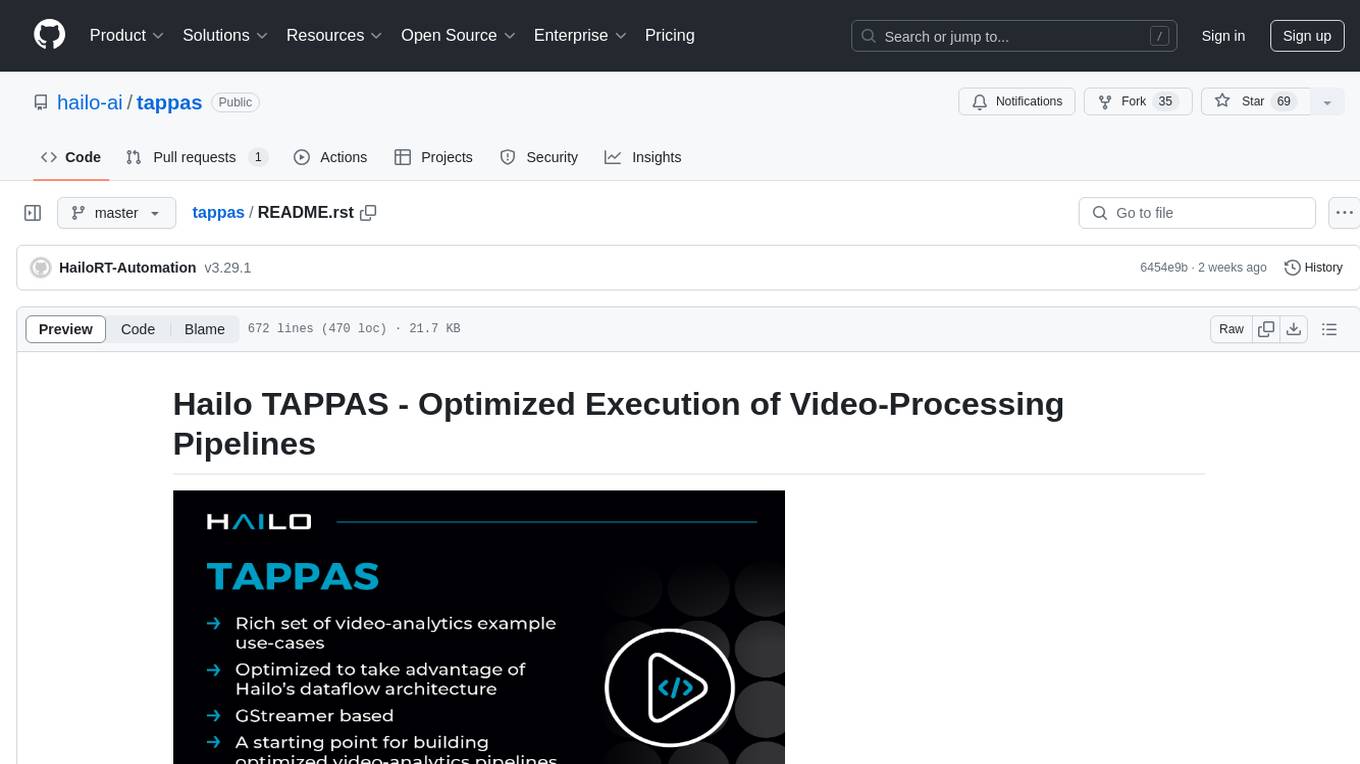
Task: Click the Go to file search box
Action: coord(1197,213)
